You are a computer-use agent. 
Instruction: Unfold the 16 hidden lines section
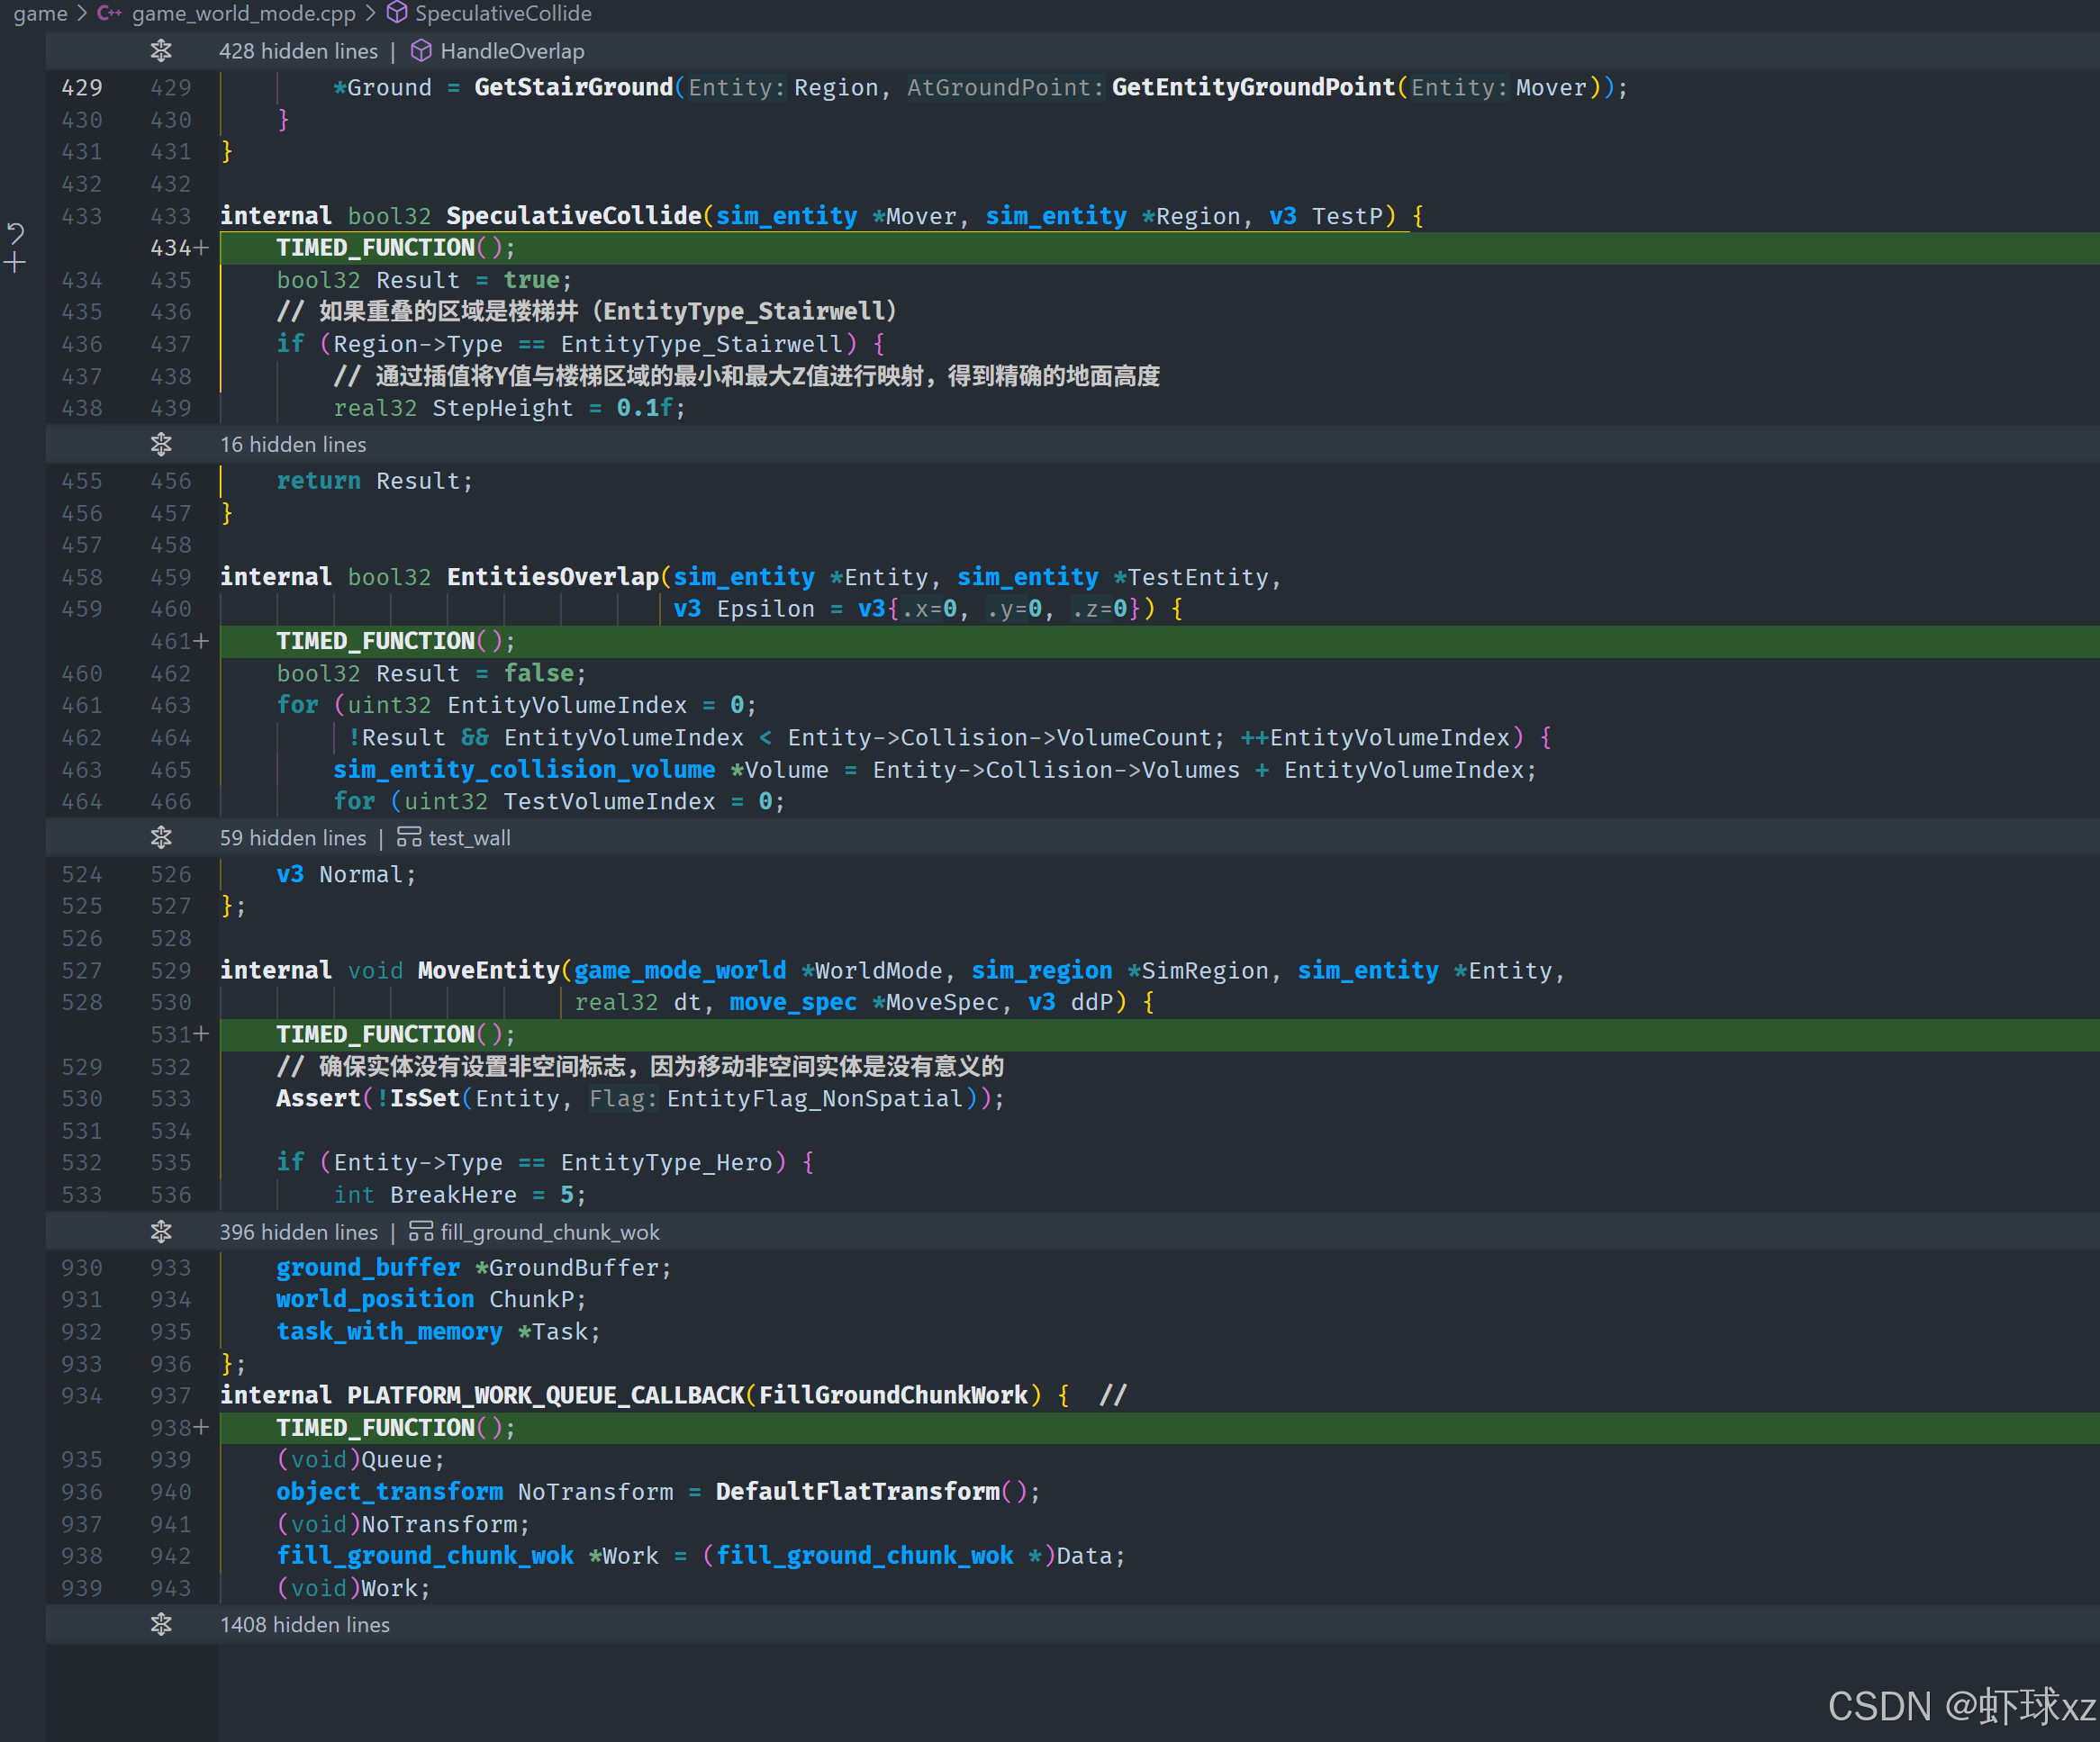click(161, 444)
